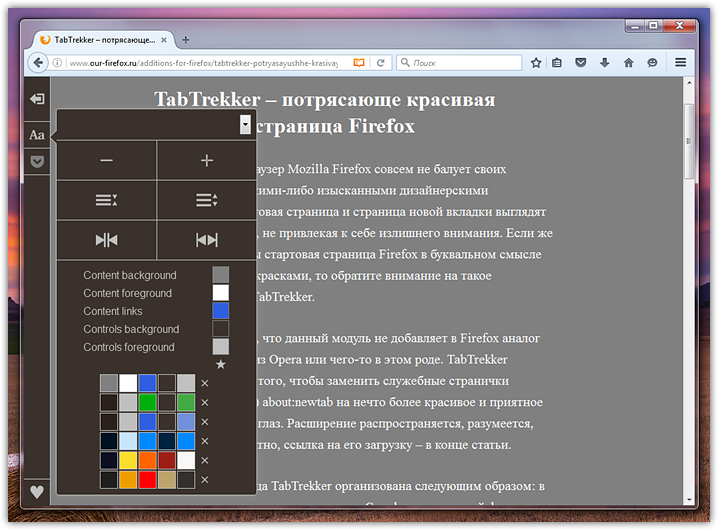718x530 pixels.
Task: Close the TabTrekker tab
Action: coord(163,40)
